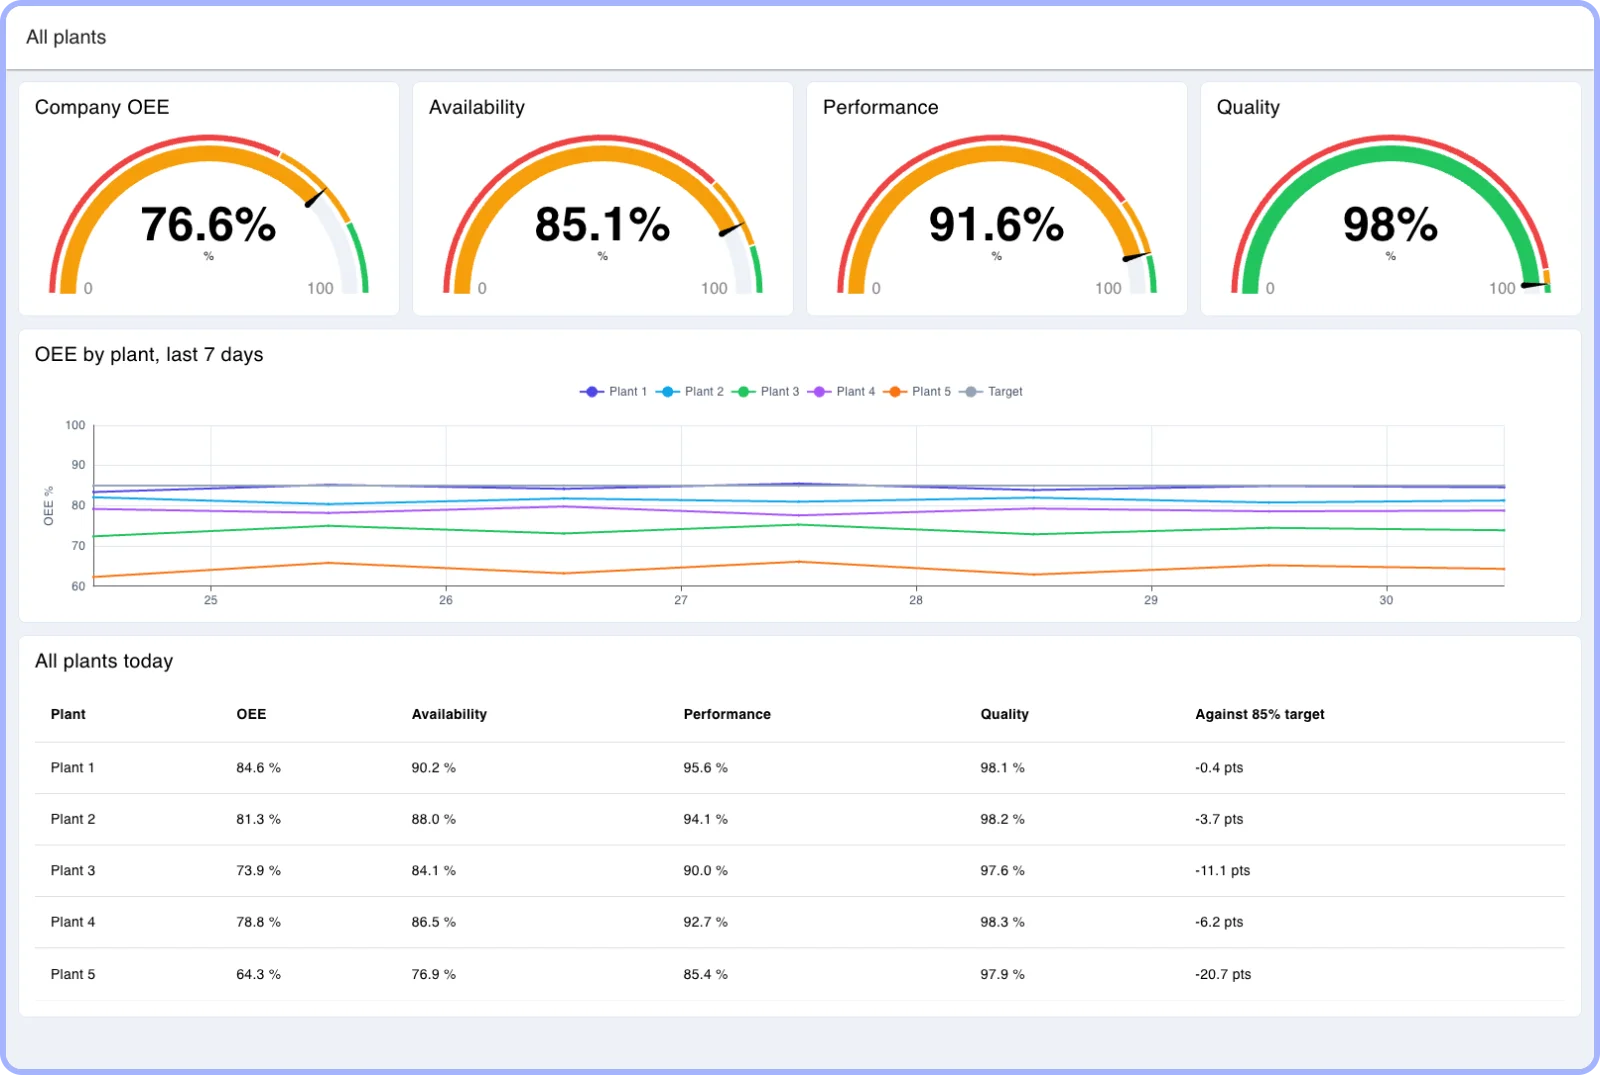Toggle the Plant 1 series in chart legend

click(613, 392)
